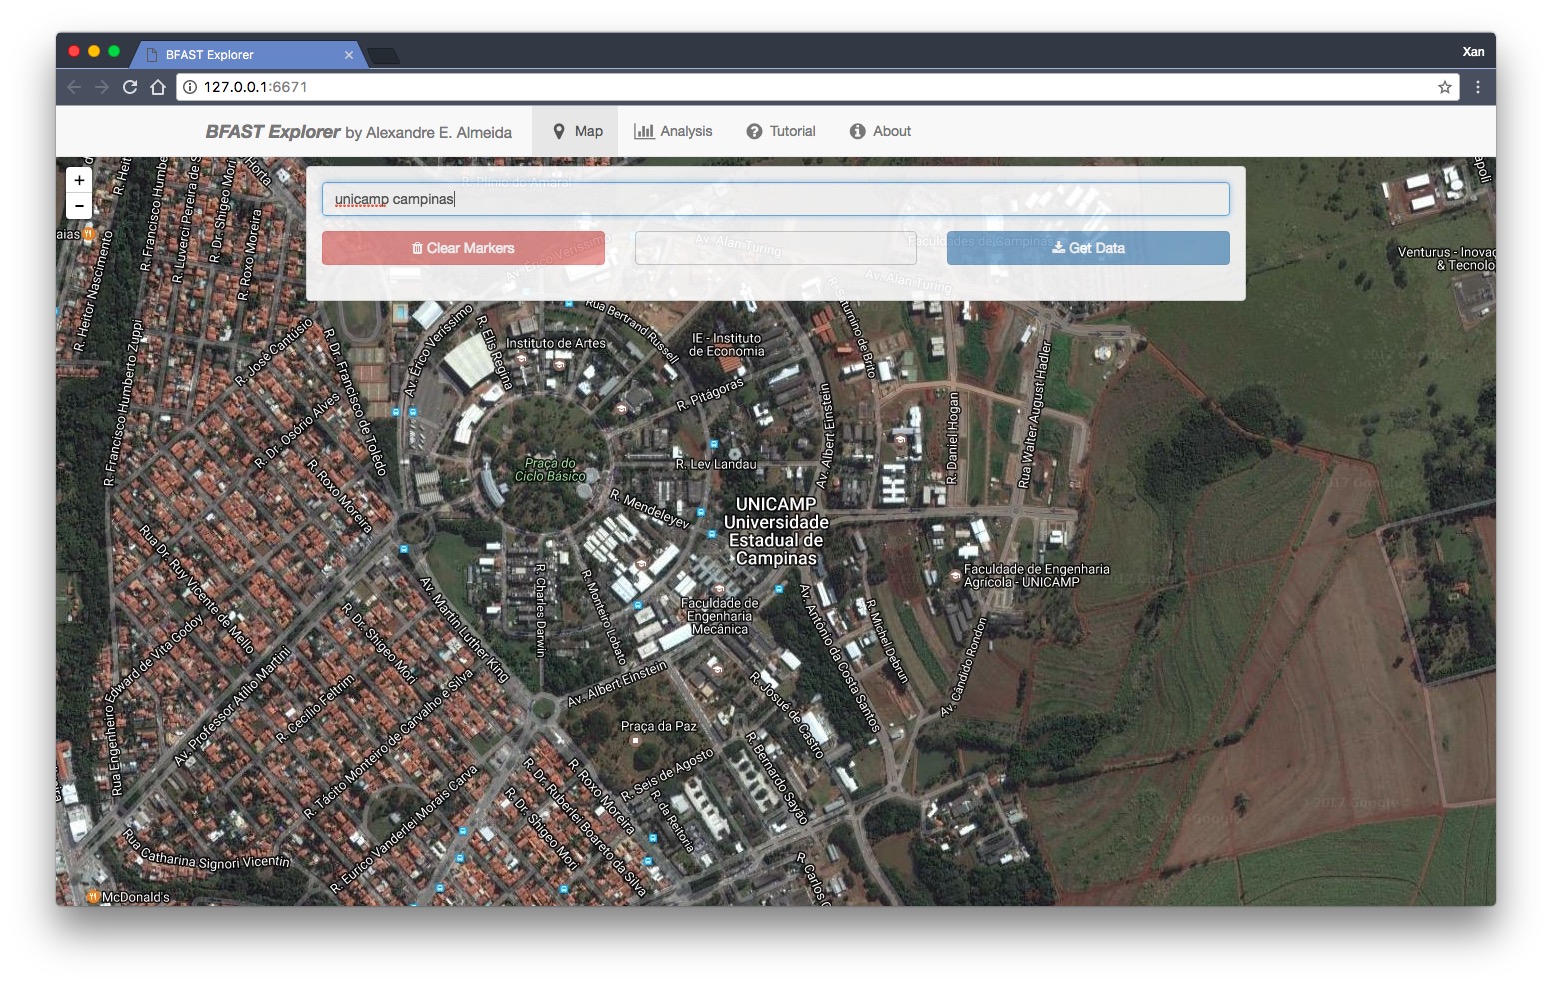
Task: Click the info icon beside About
Action: [857, 131]
